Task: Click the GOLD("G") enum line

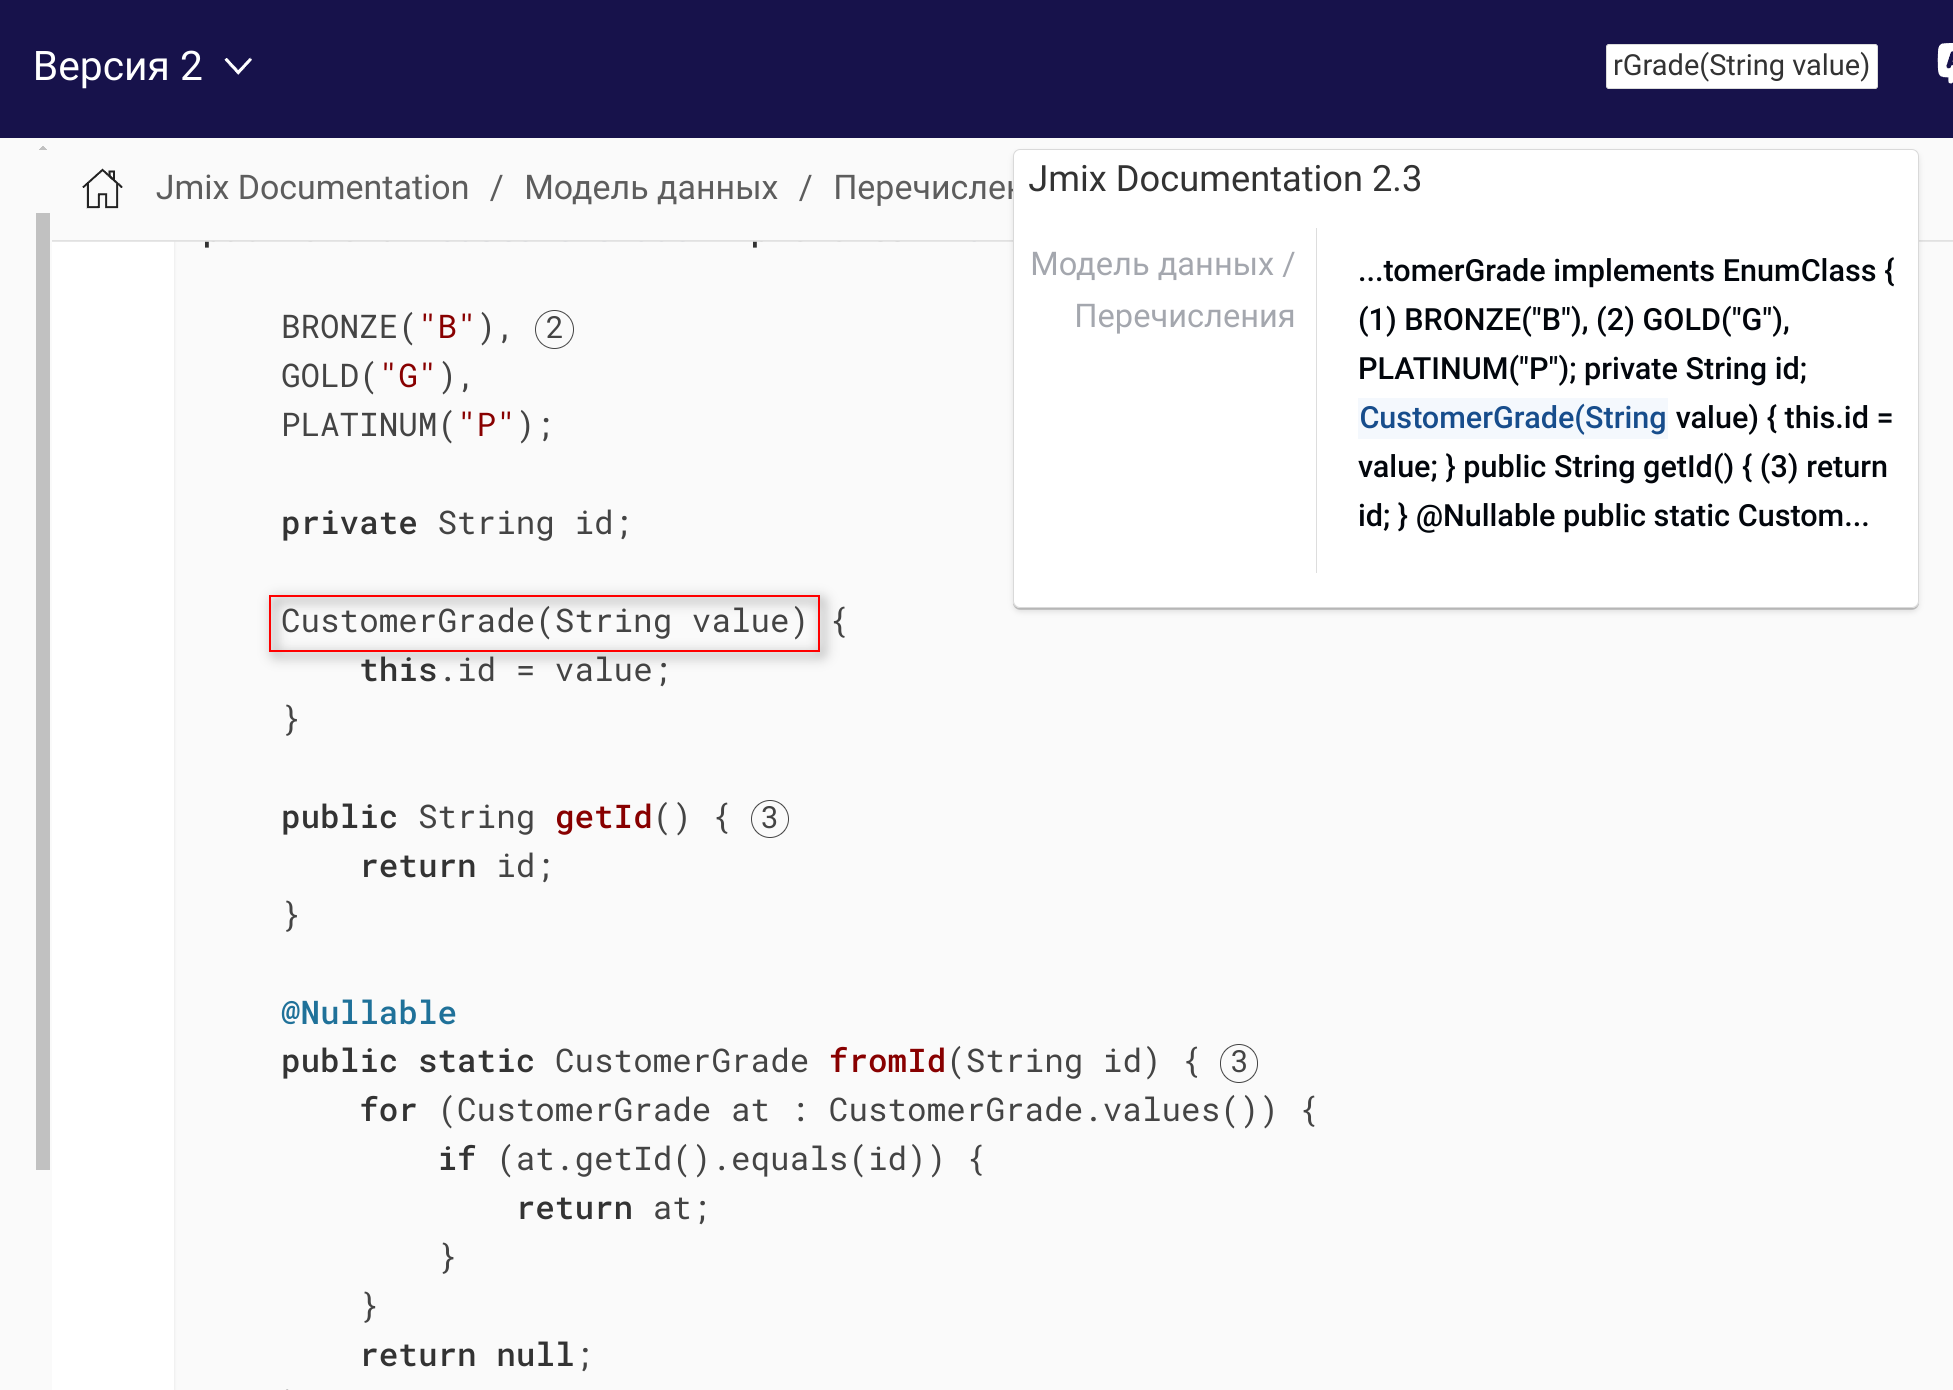Action: click(377, 376)
